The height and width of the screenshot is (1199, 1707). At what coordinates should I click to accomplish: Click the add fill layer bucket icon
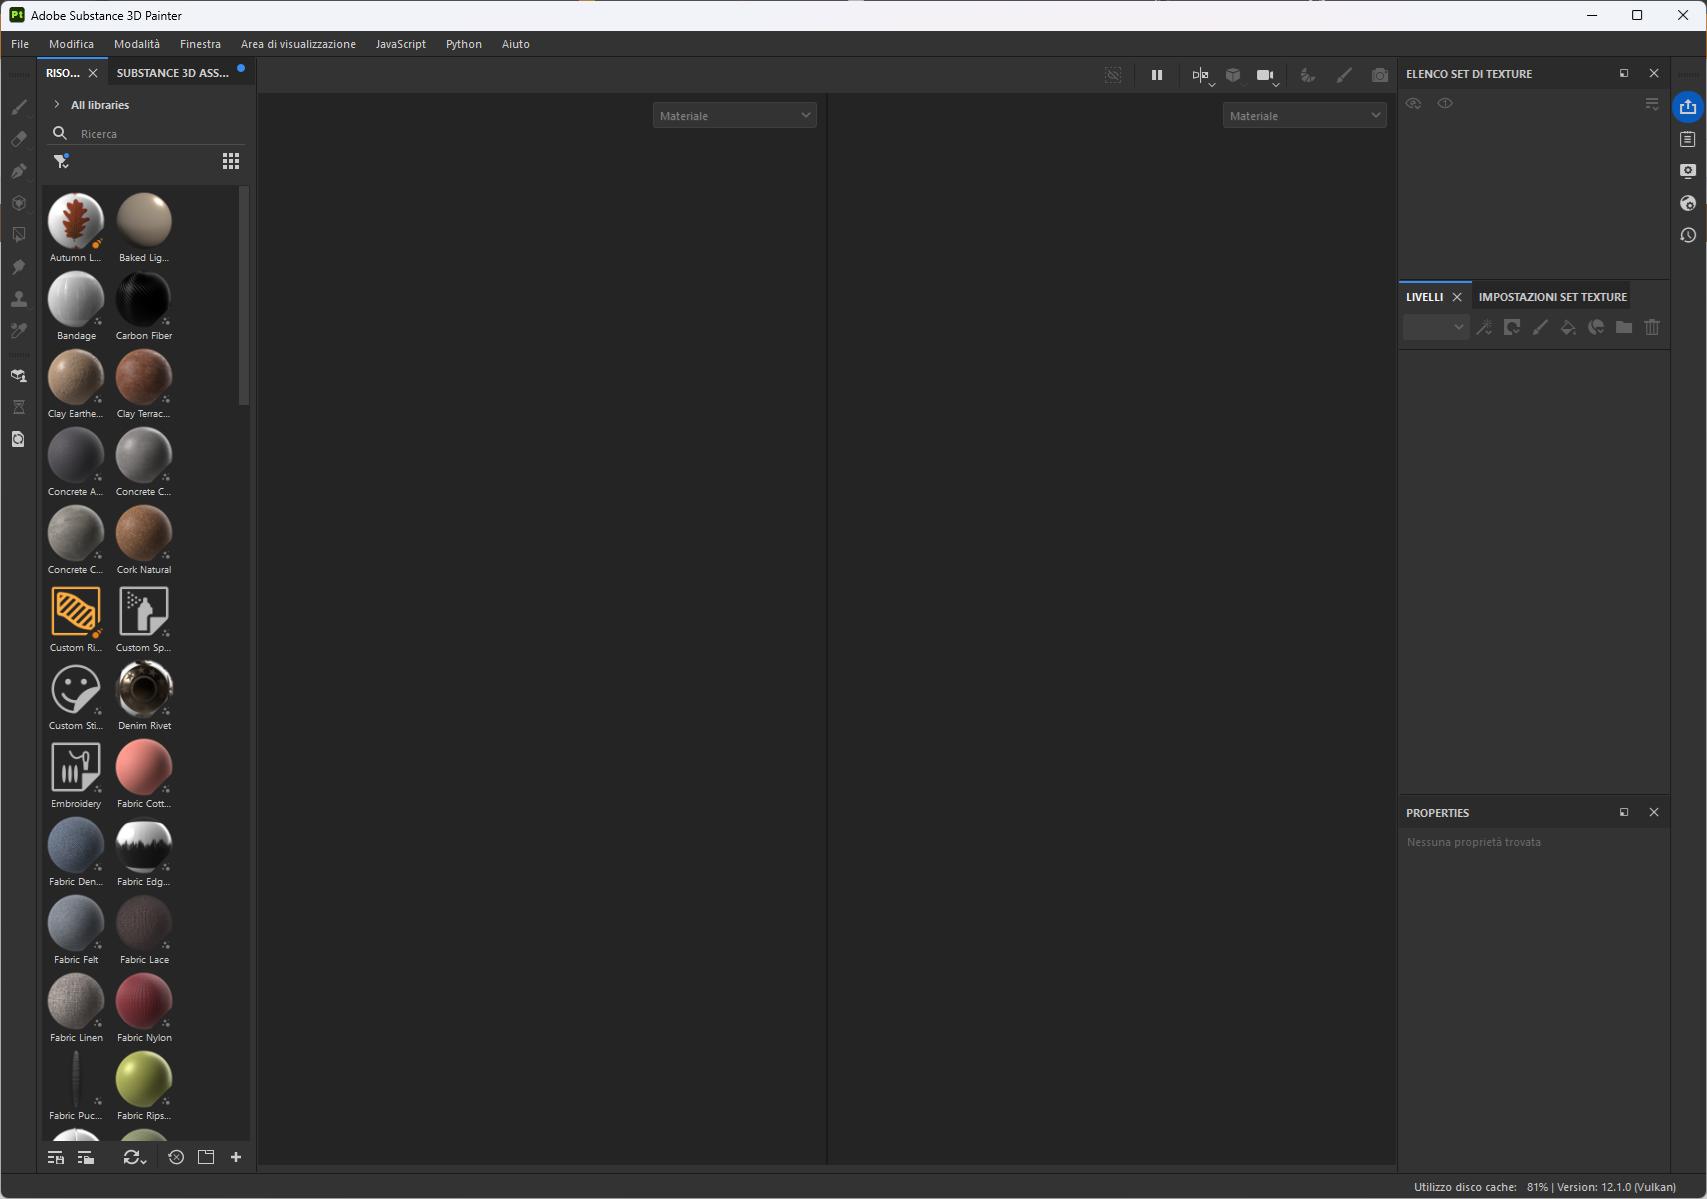point(1568,327)
